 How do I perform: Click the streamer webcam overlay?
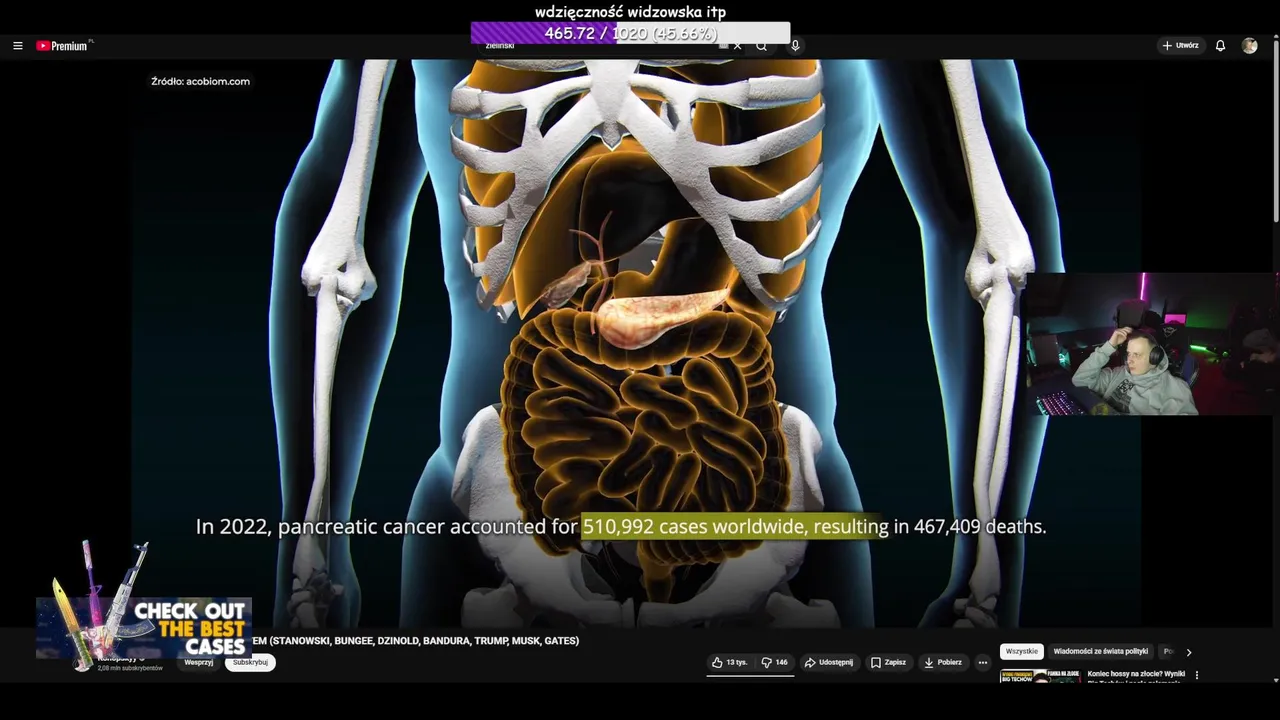[1150, 344]
